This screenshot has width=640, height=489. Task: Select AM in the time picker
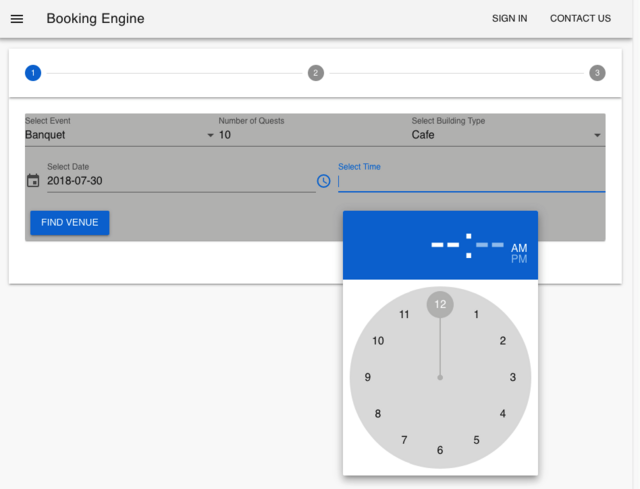coord(519,248)
